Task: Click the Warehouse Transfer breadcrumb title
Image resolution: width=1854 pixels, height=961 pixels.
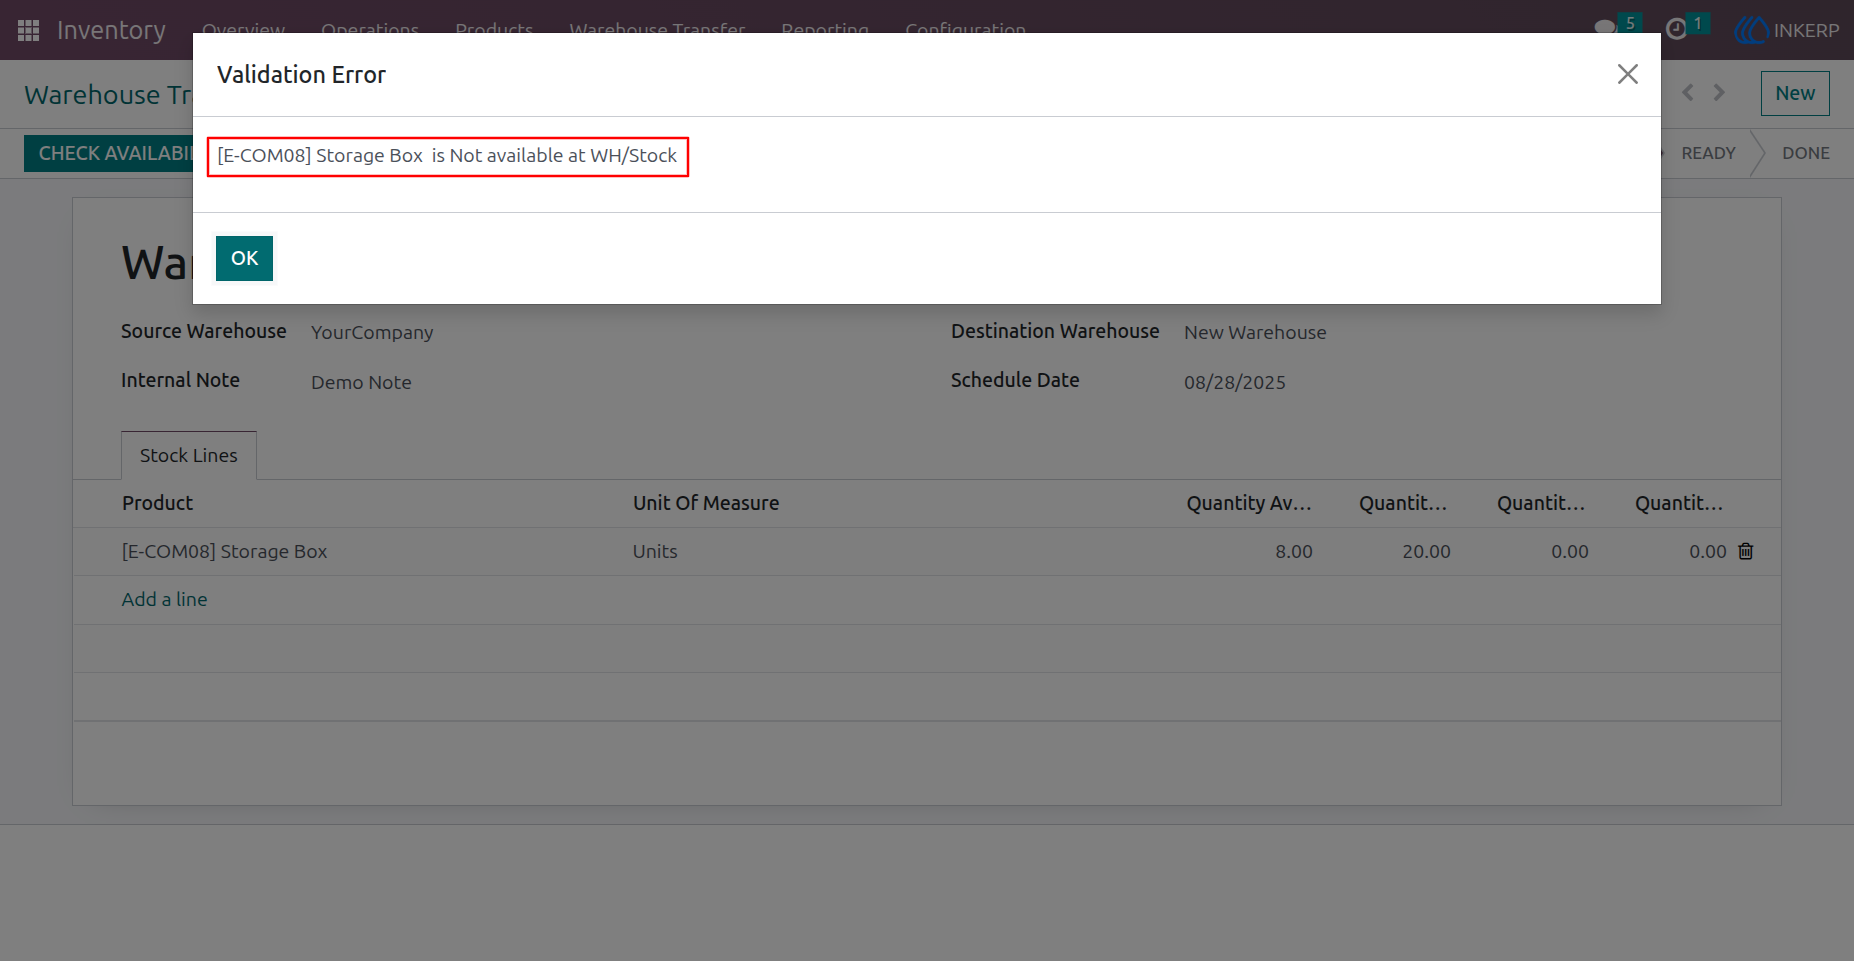Action: pos(108,95)
